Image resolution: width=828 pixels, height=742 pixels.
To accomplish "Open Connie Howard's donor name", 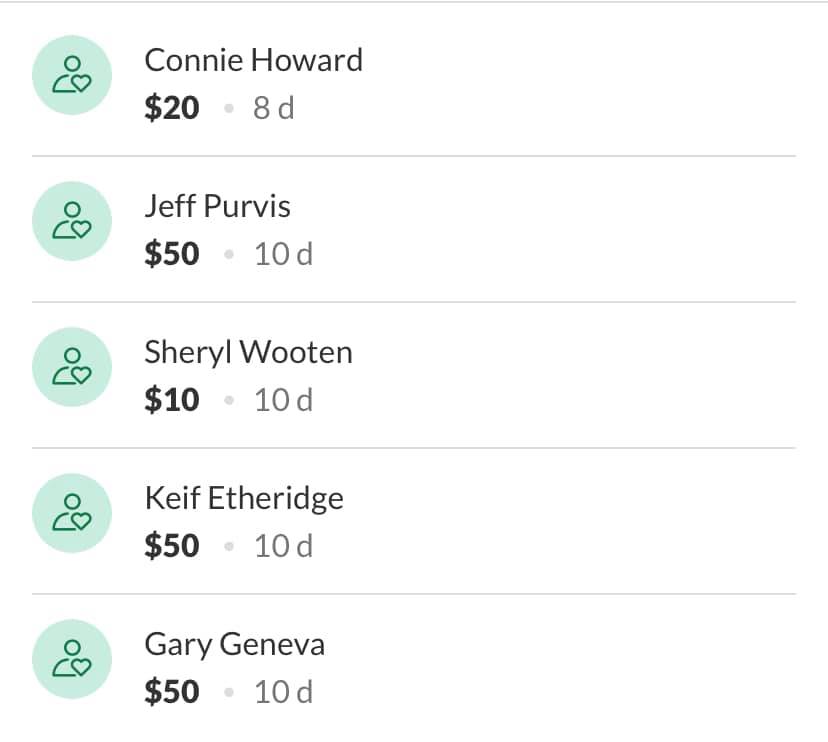I will coord(253,60).
